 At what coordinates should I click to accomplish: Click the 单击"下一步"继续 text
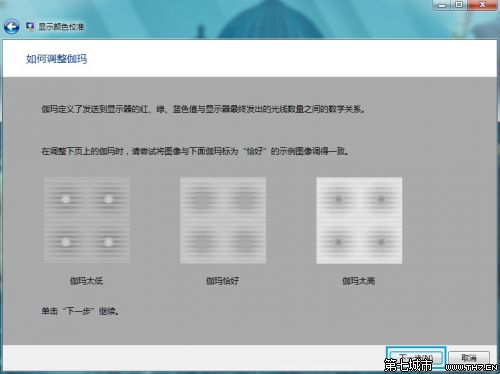tap(80, 311)
